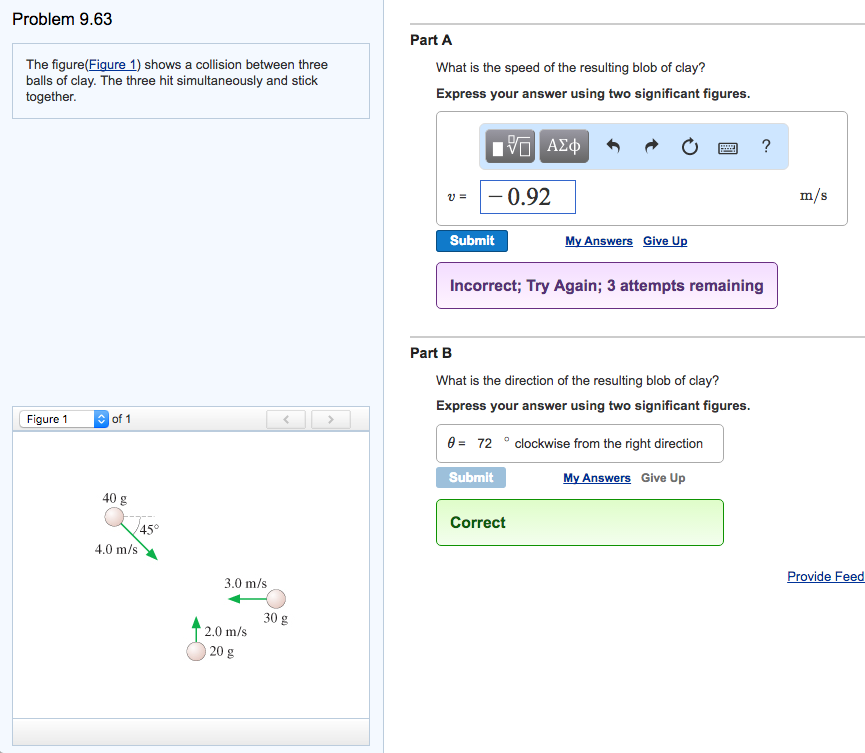
Task: Open My Answers link in Part B
Action: 597,478
